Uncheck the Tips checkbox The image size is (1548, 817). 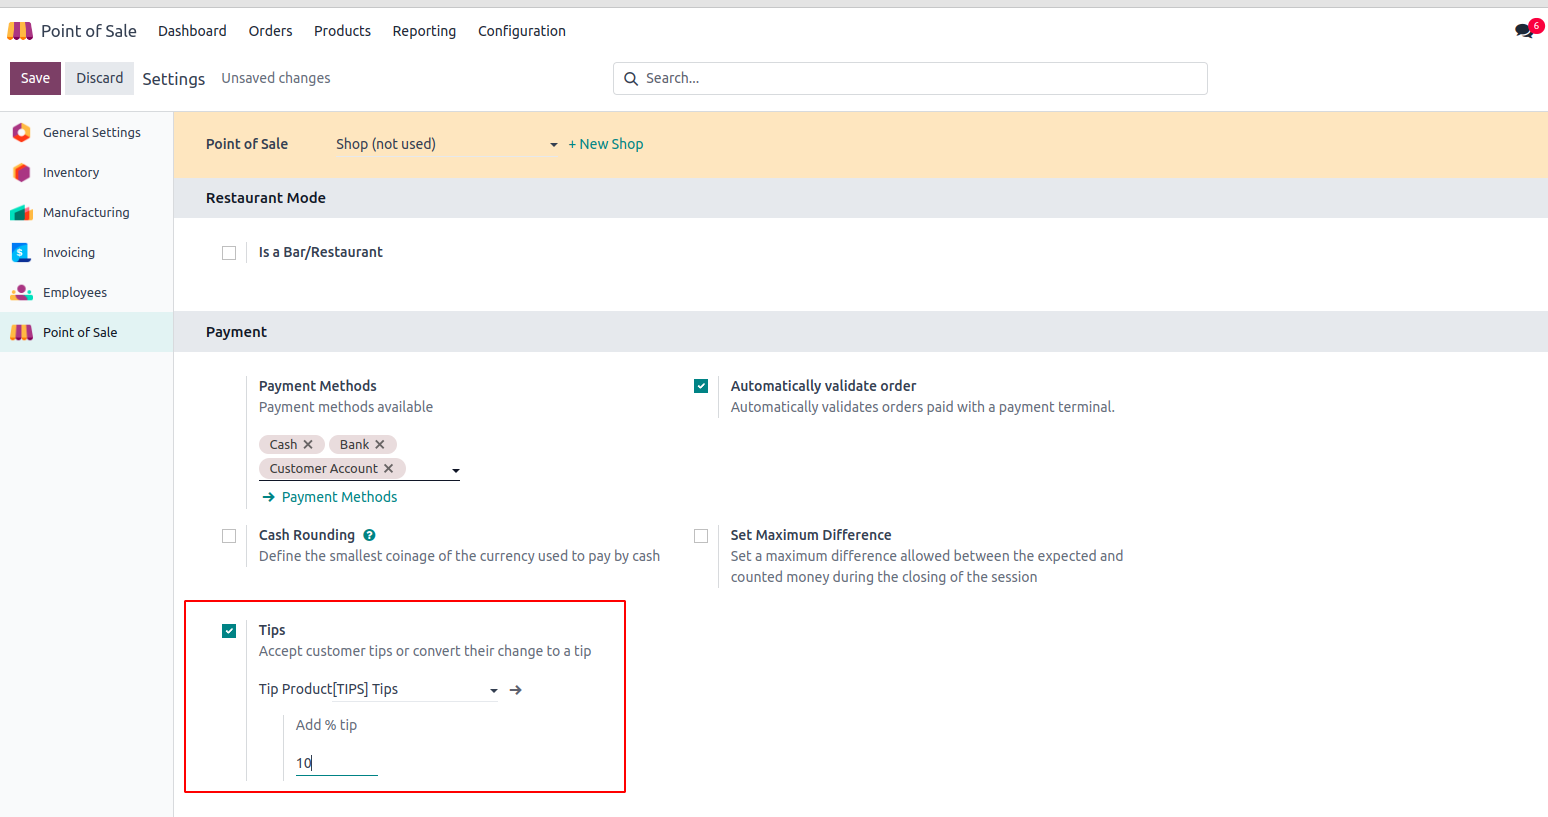pyautogui.click(x=229, y=631)
